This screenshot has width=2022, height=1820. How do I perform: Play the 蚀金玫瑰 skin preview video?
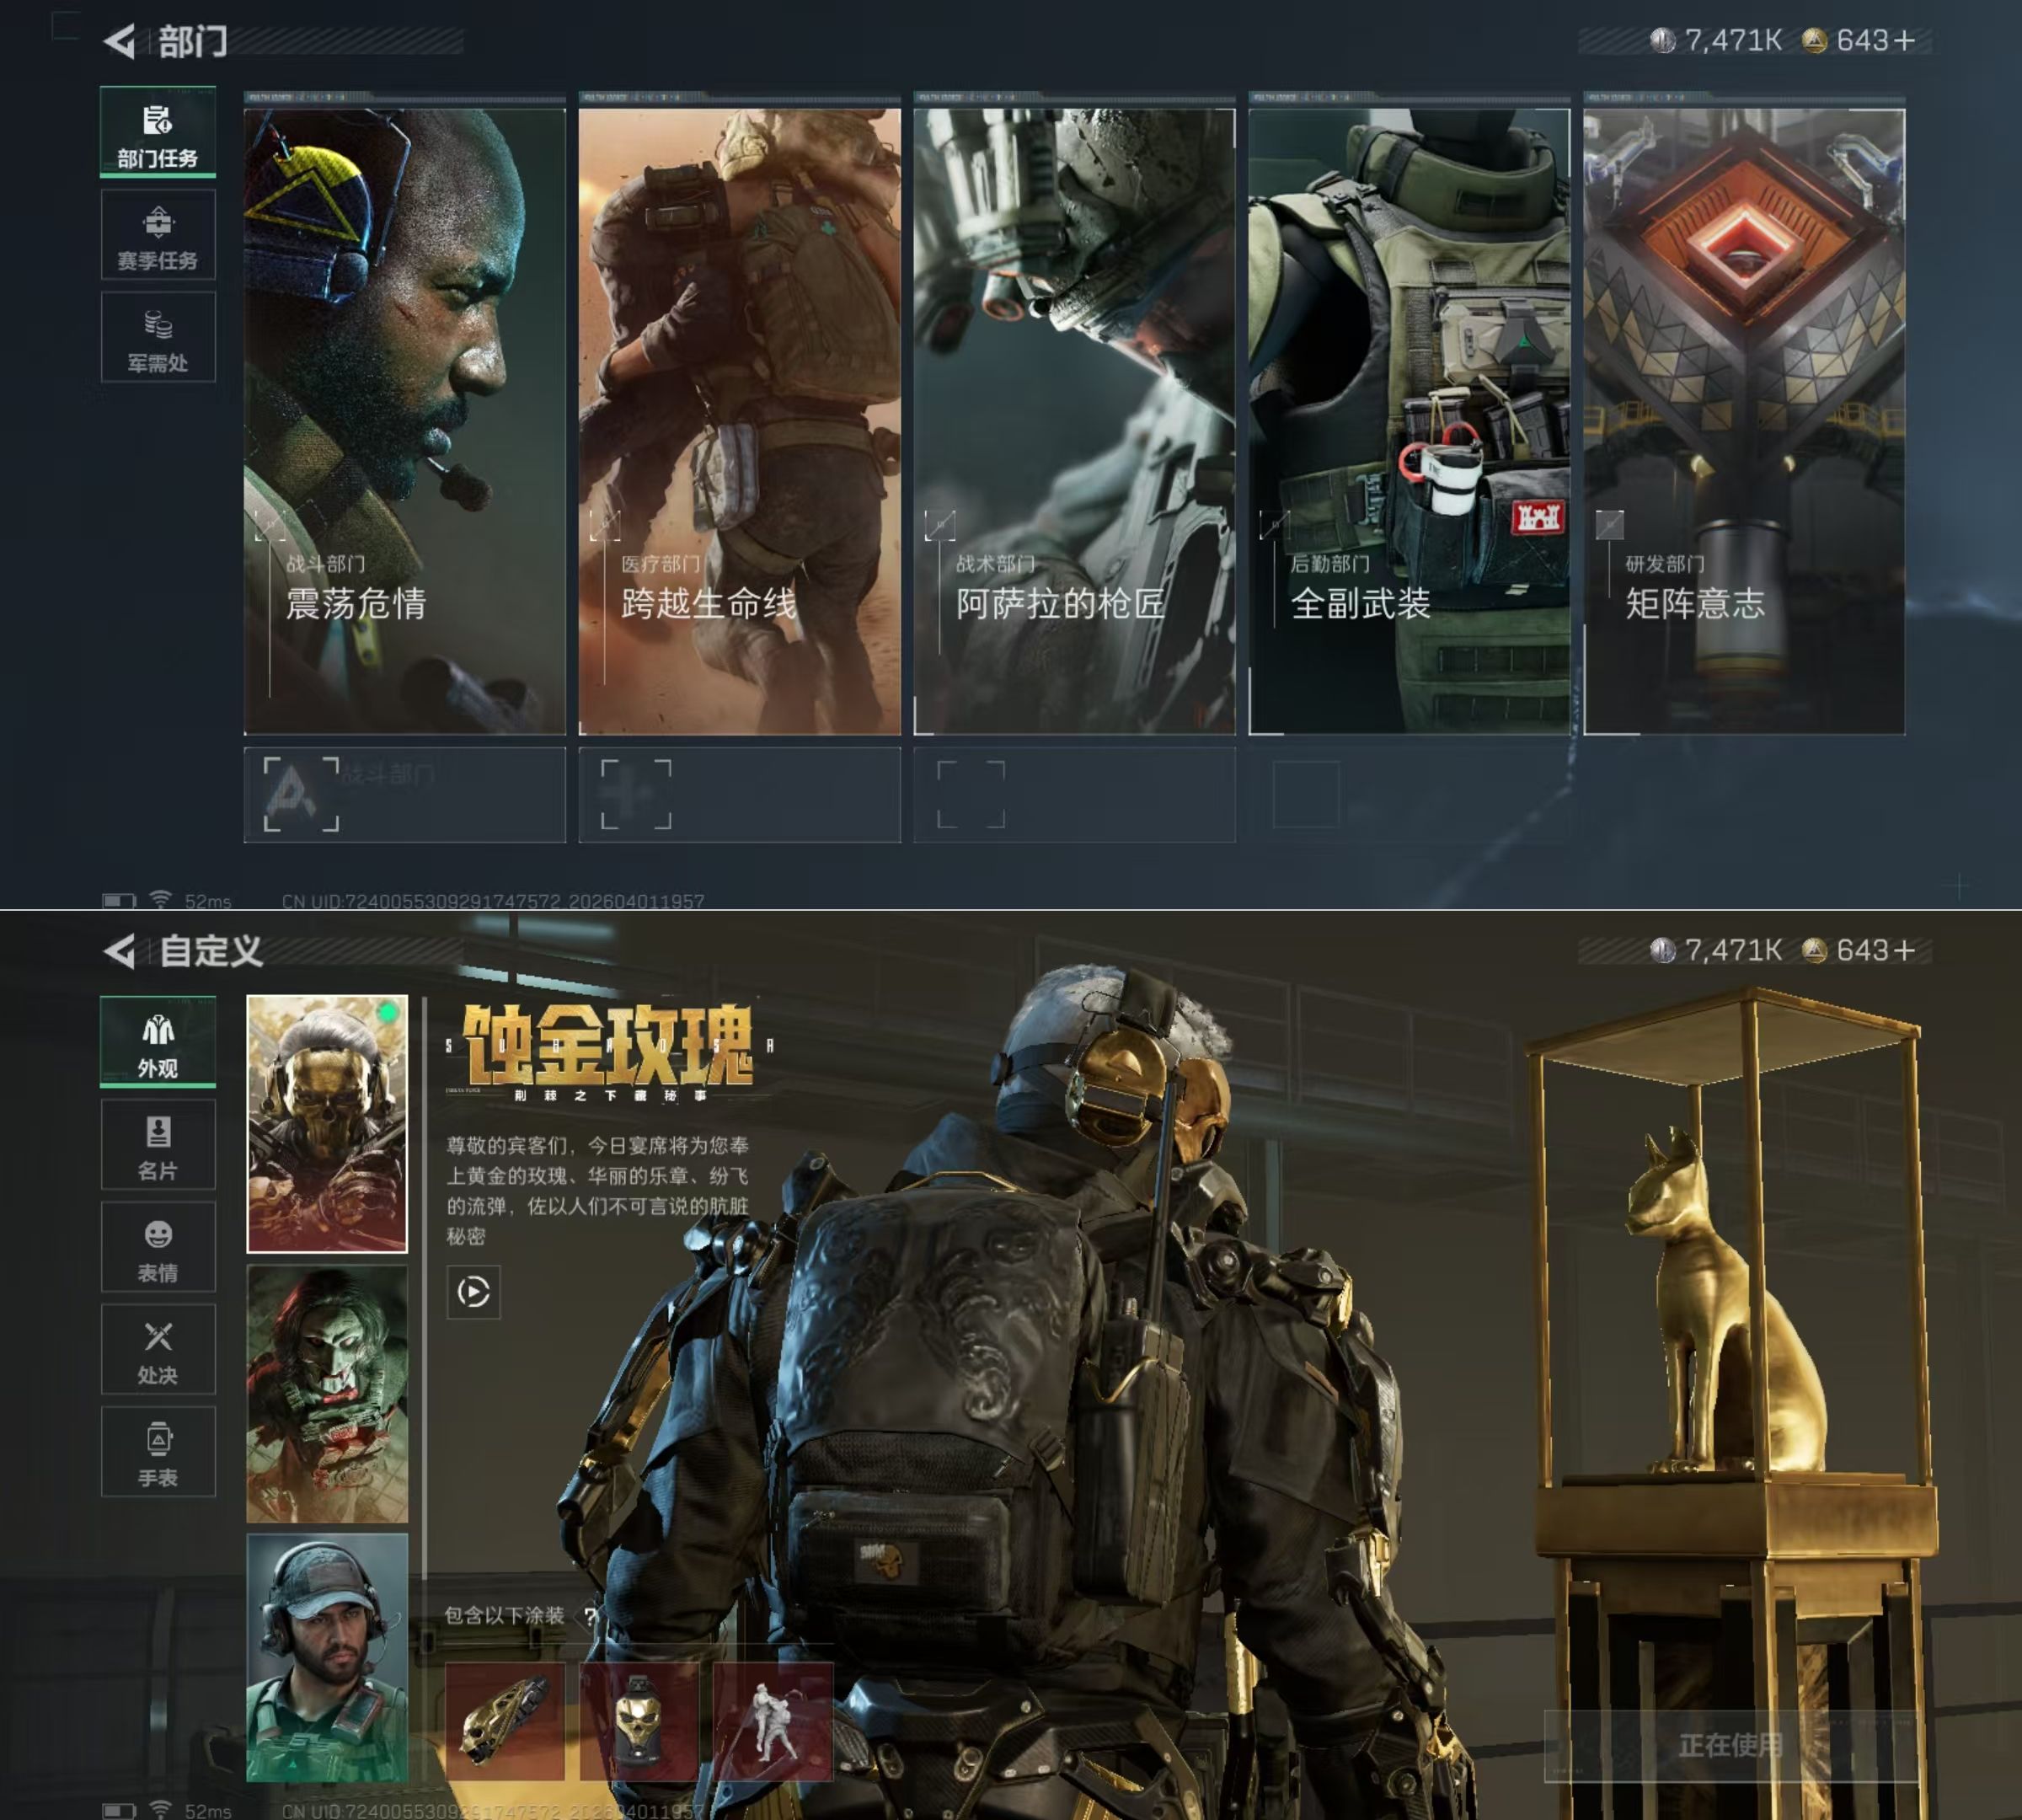[473, 1292]
